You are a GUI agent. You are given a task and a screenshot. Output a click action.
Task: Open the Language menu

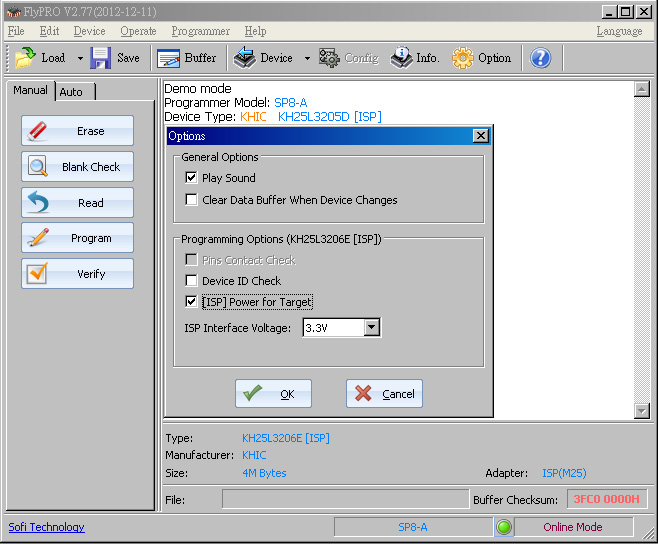pyautogui.click(x=619, y=31)
